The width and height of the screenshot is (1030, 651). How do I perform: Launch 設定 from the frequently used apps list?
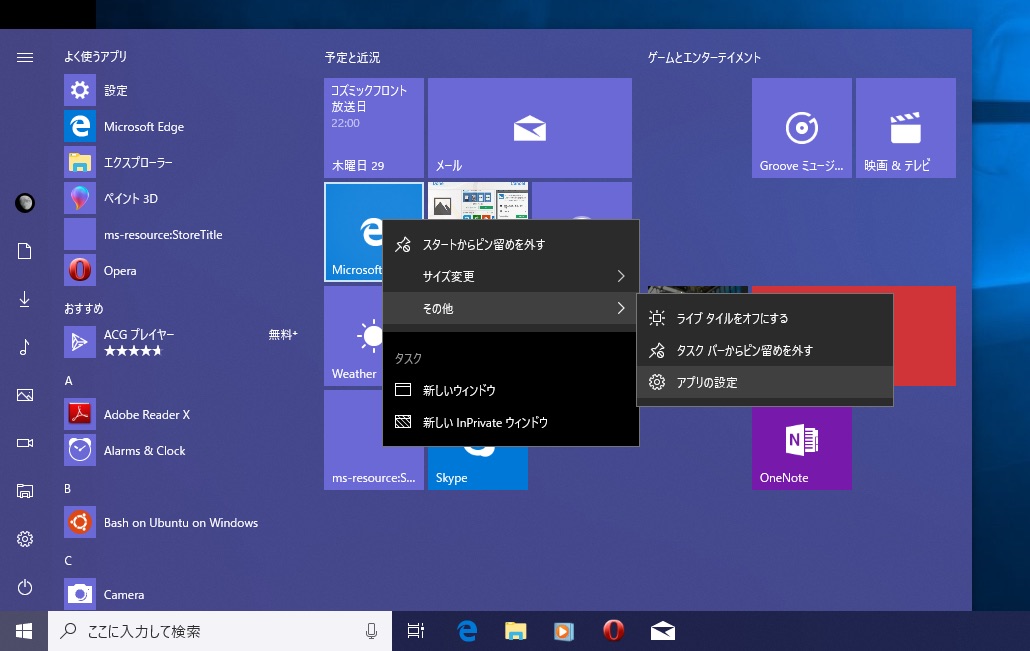click(181, 90)
